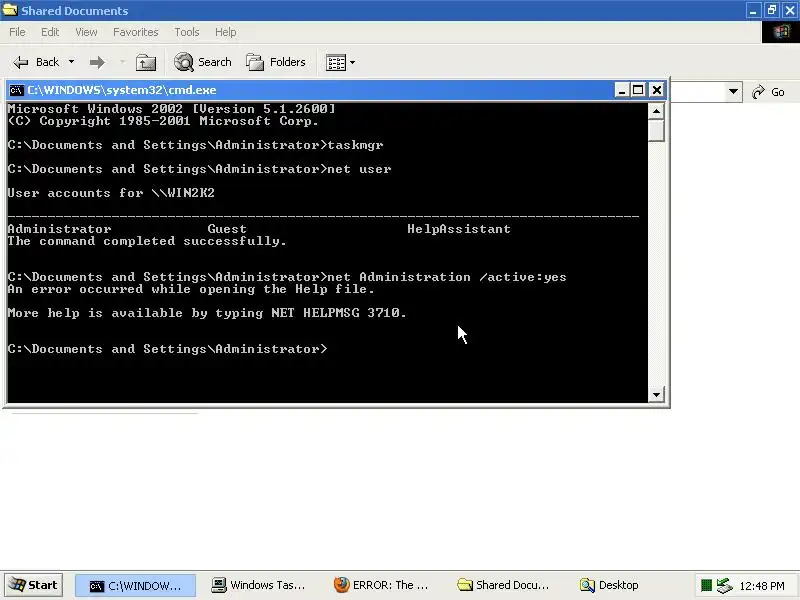Switch to C:\WINDOW... taskbar button

pos(136,586)
